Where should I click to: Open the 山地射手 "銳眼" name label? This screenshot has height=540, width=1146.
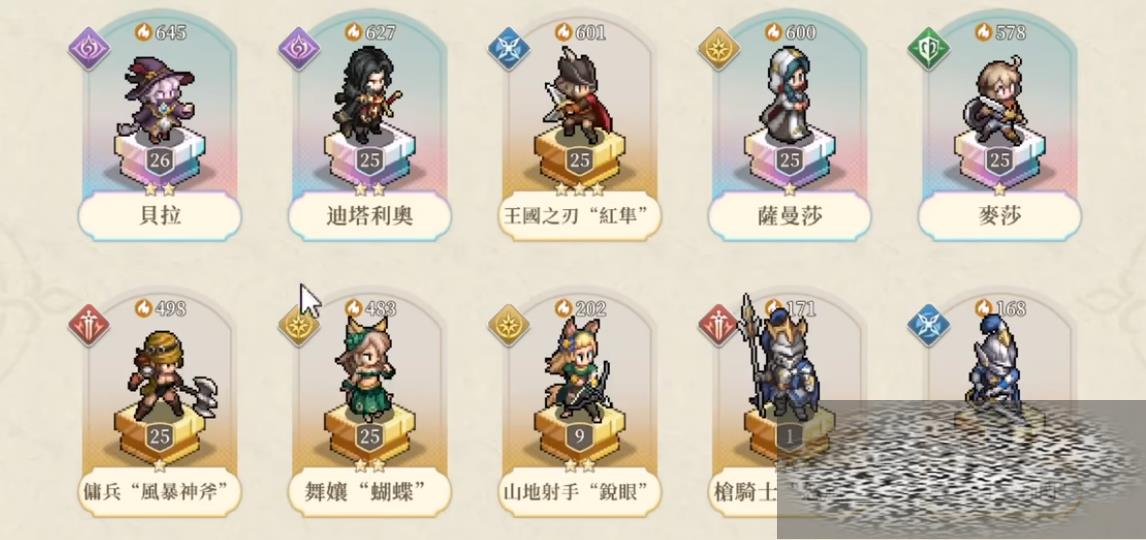[580, 492]
